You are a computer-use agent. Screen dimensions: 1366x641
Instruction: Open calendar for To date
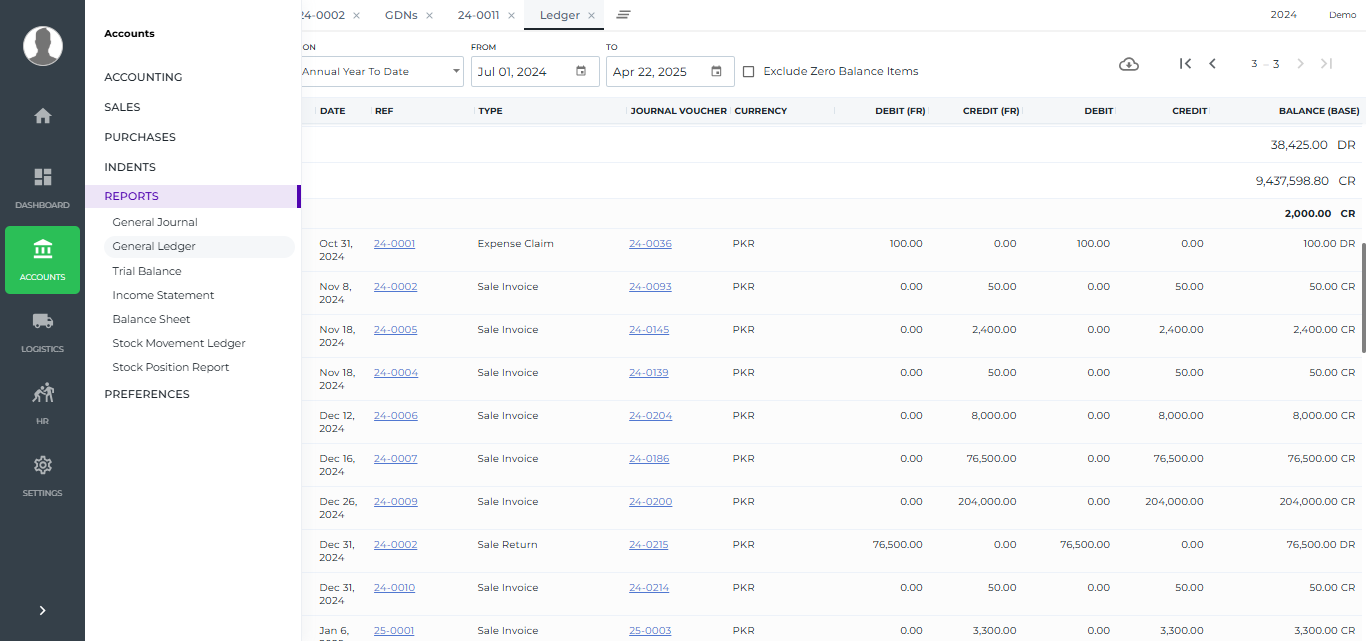[716, 71]
